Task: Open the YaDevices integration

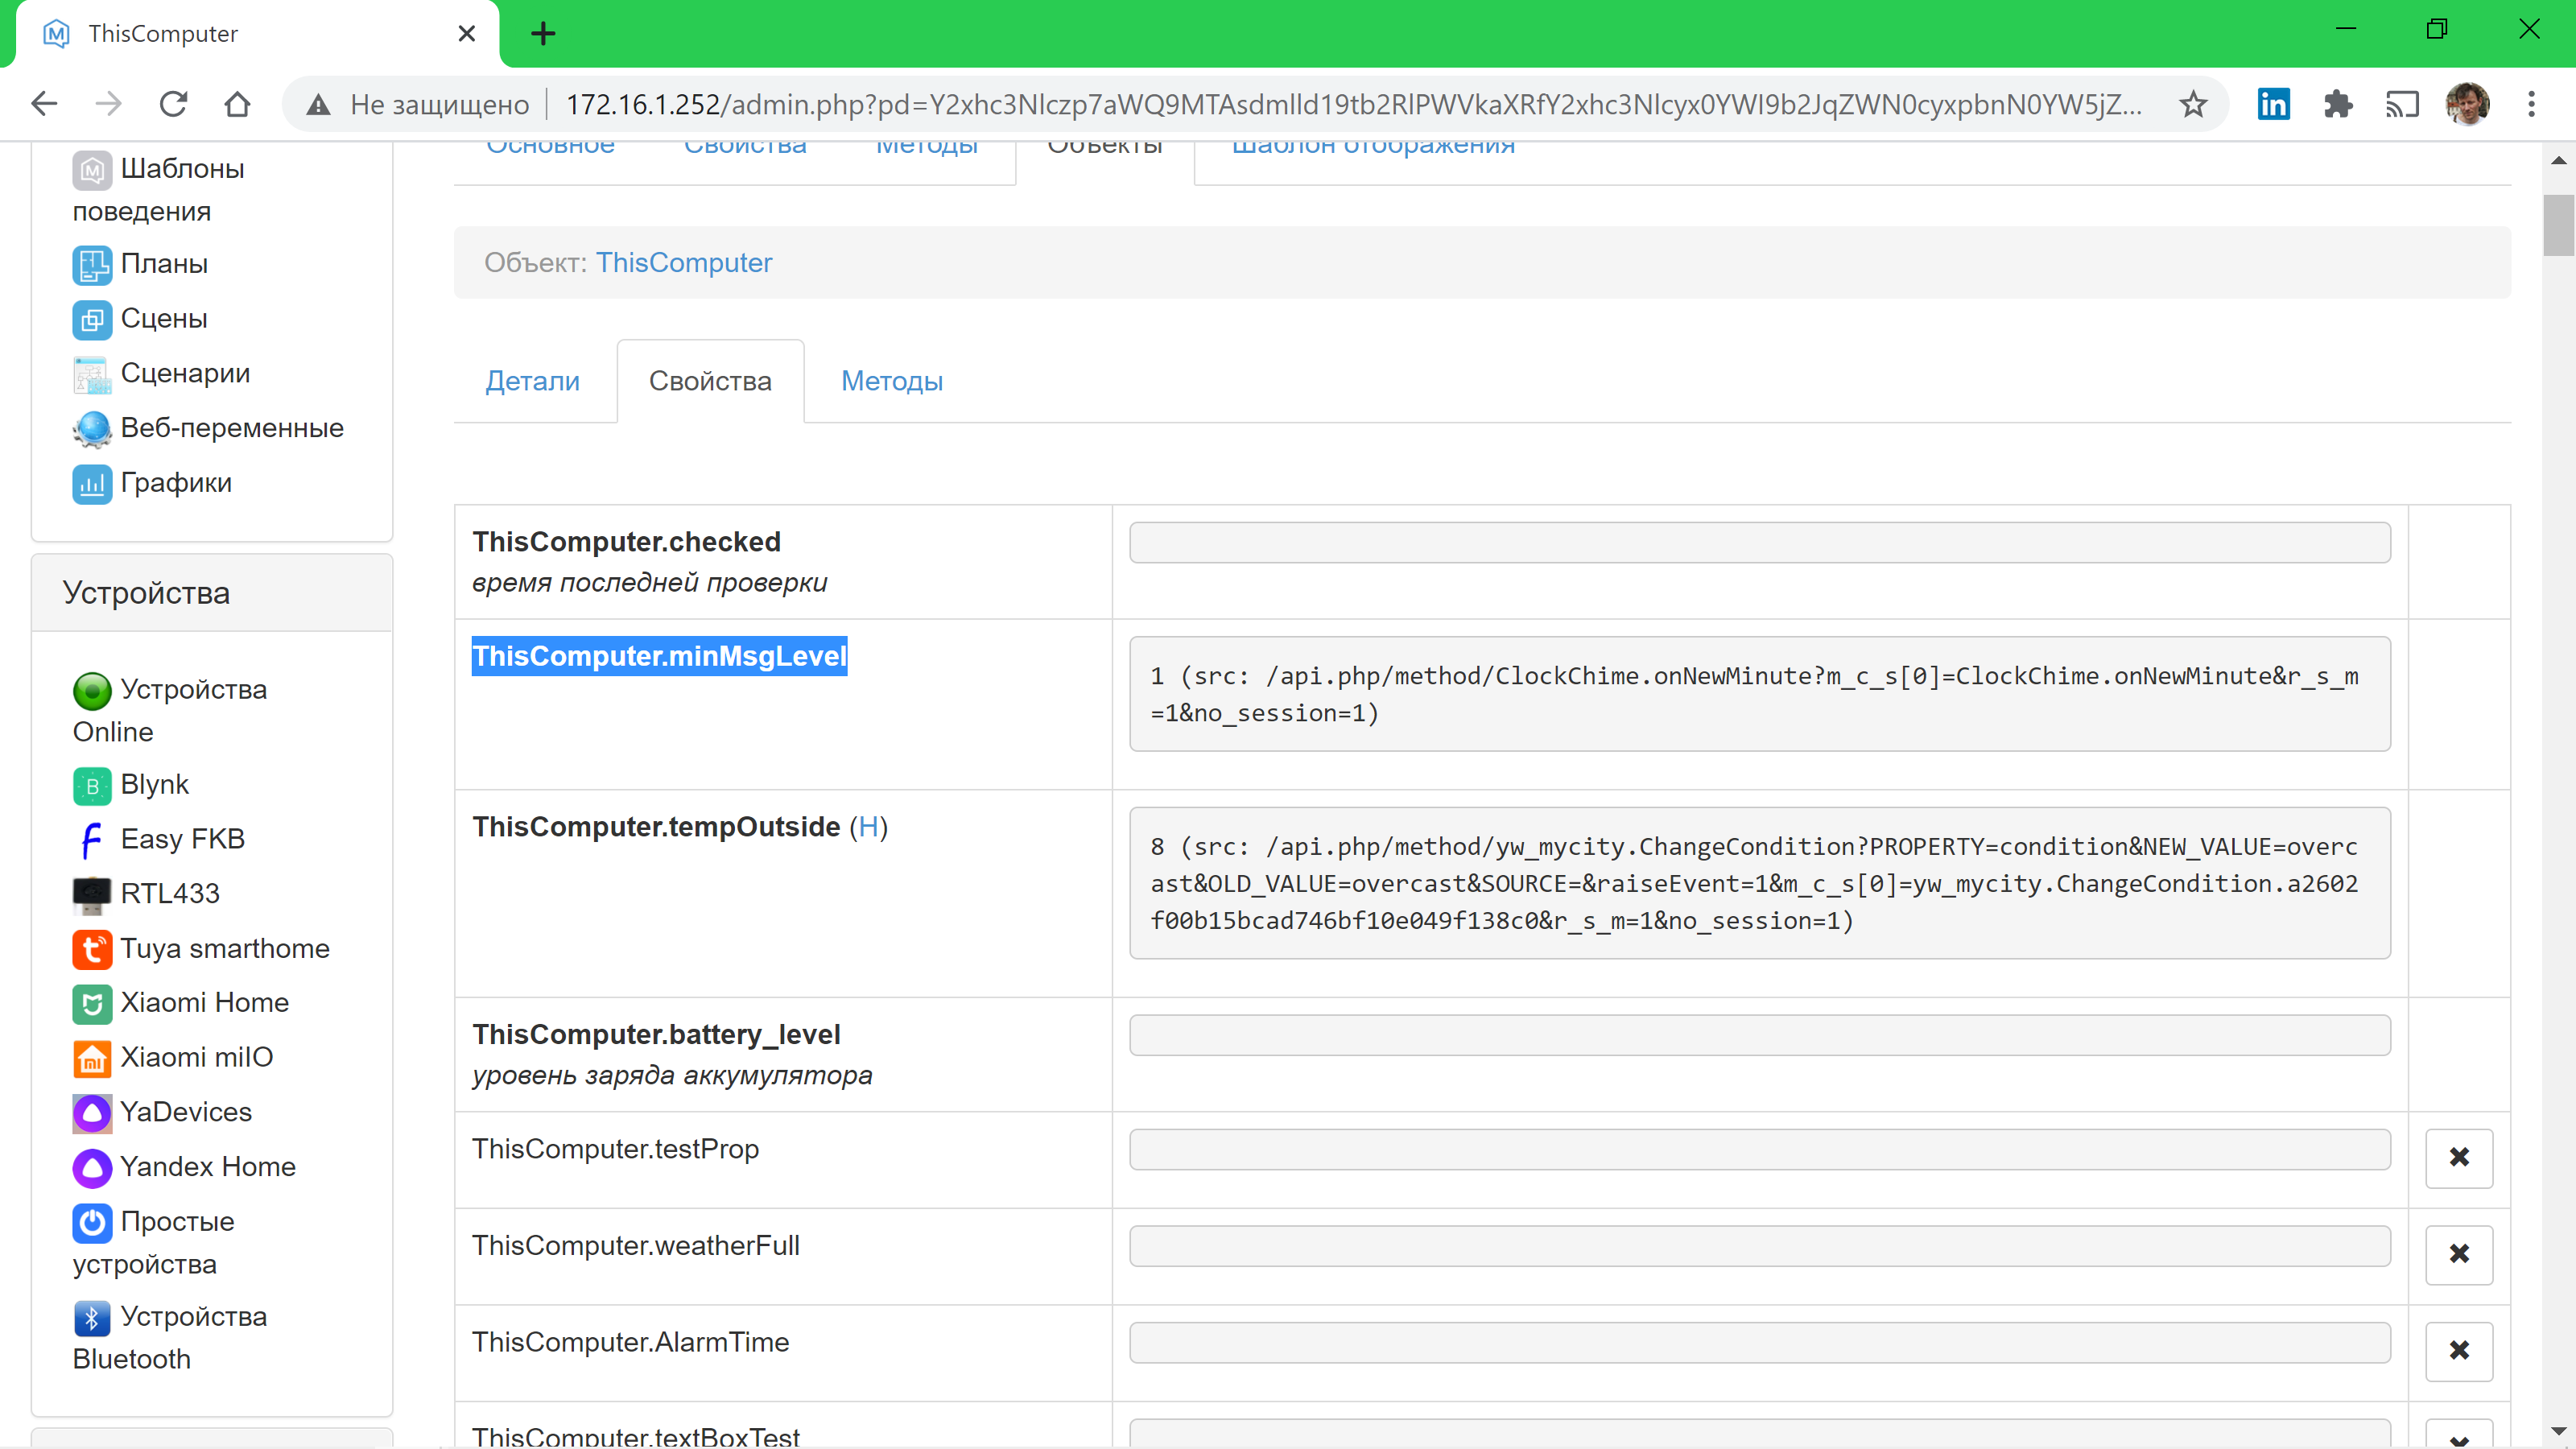Action: (186, 1111)
